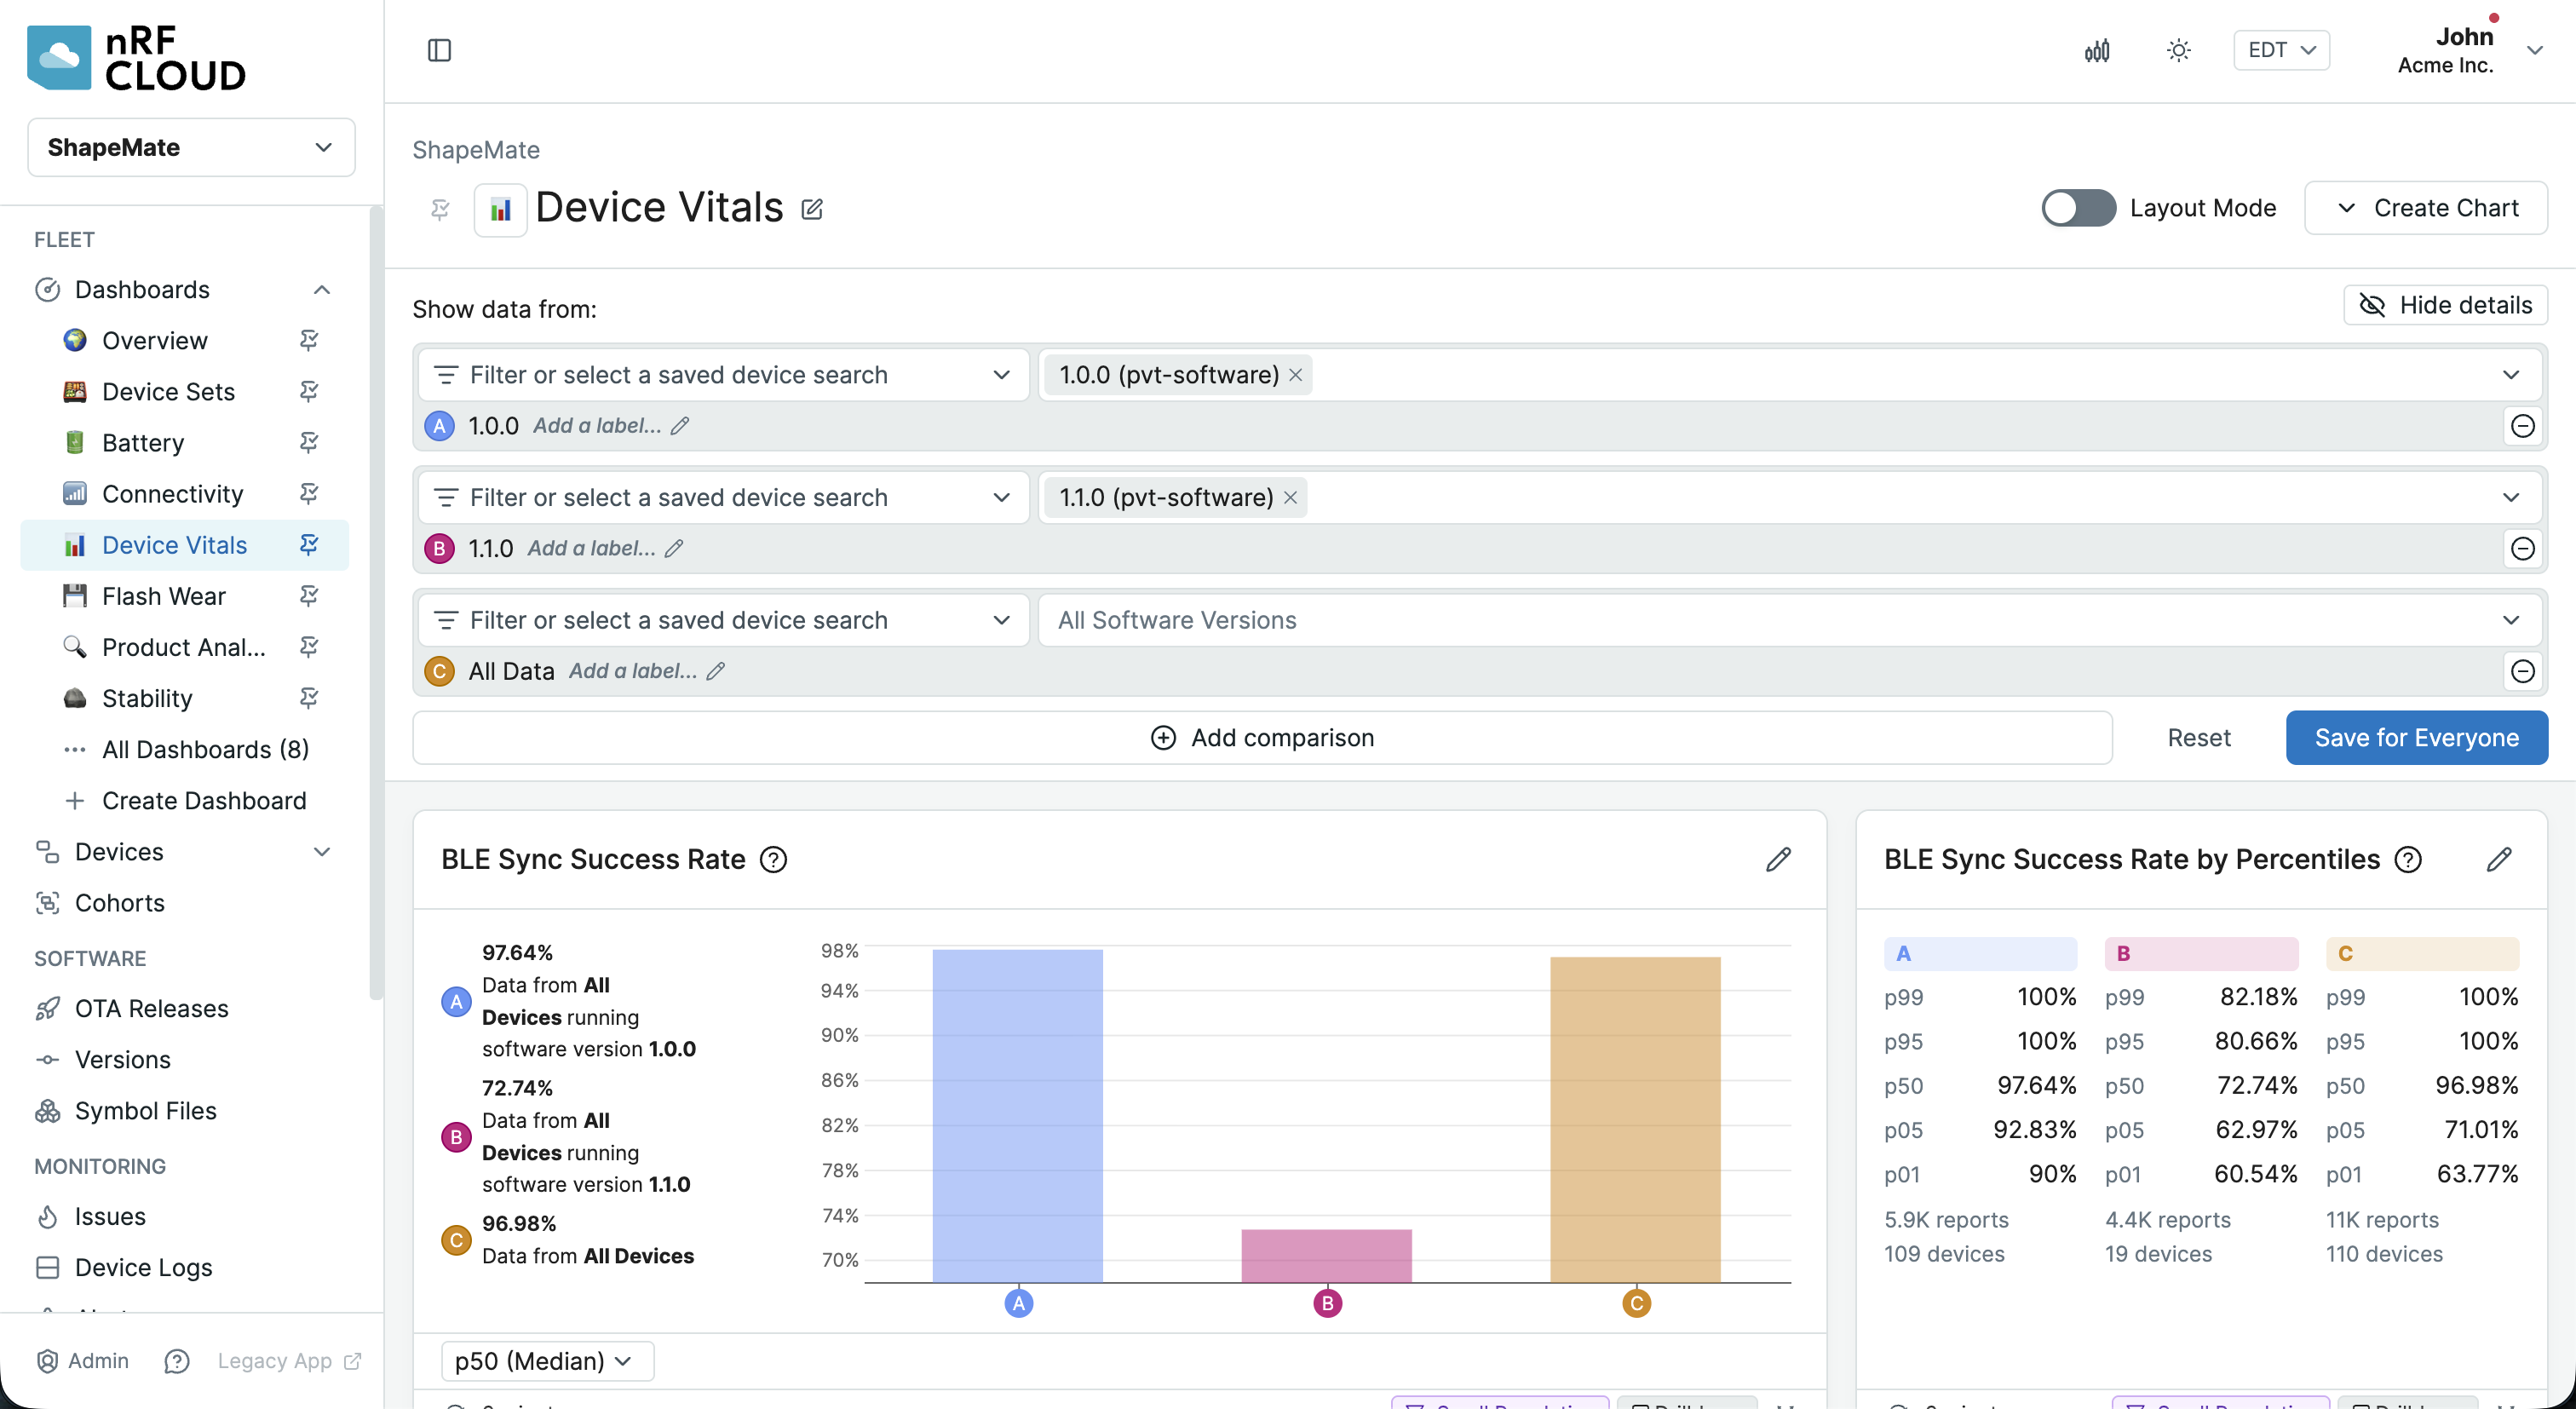This screenshot has width=2576, height=1409.
Task: Open the Connectivity dashboard
Action: click(173, 494)
